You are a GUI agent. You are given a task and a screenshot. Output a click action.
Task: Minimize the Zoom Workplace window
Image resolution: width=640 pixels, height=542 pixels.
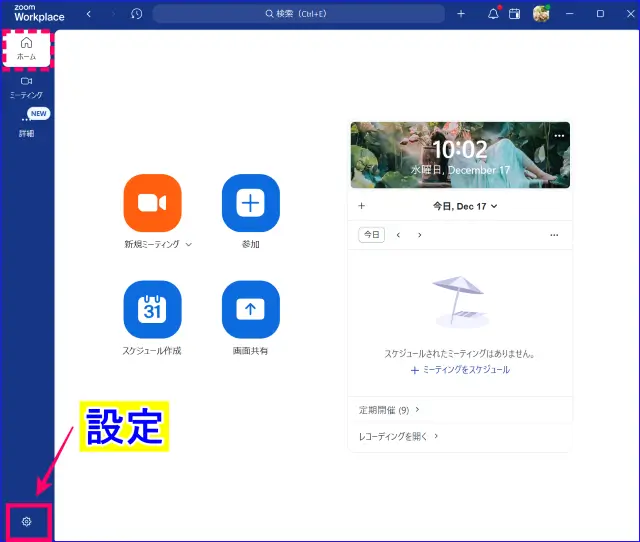(x=569, y=14)
